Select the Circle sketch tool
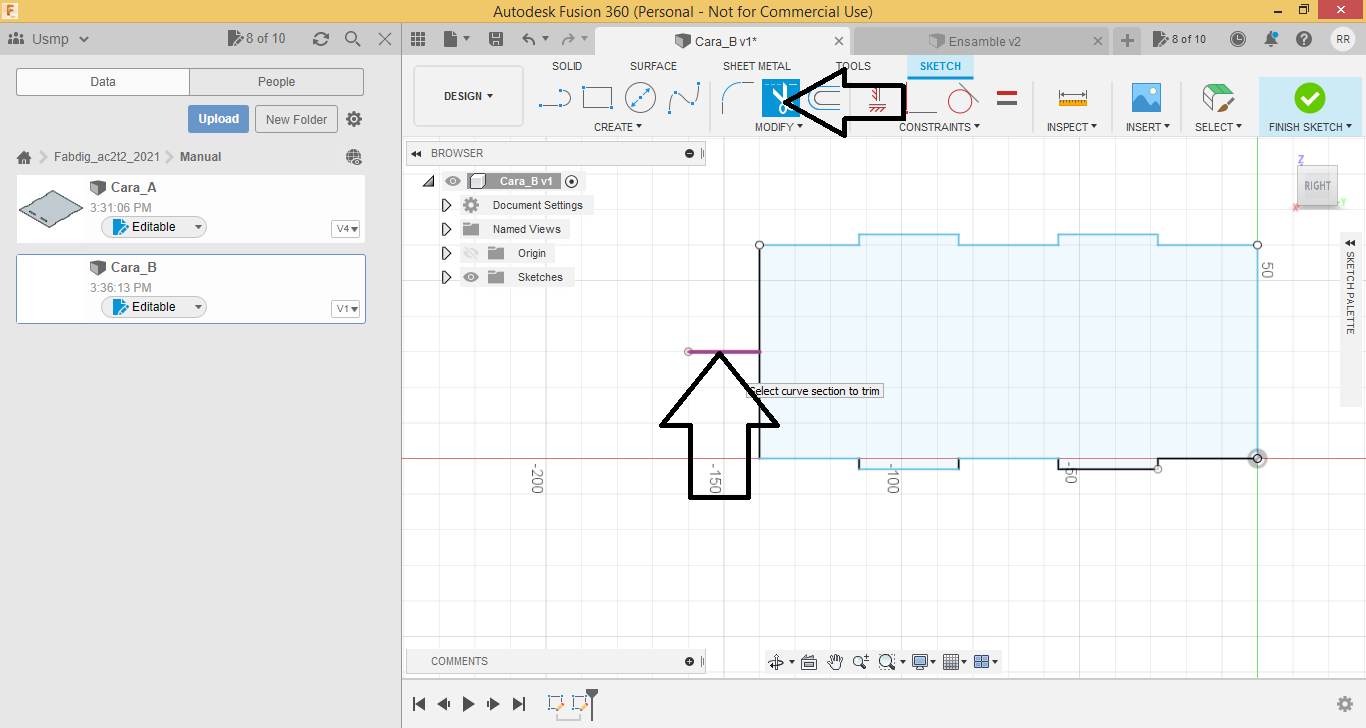Viewport: 1366px width, 728px height. (640, 98)
